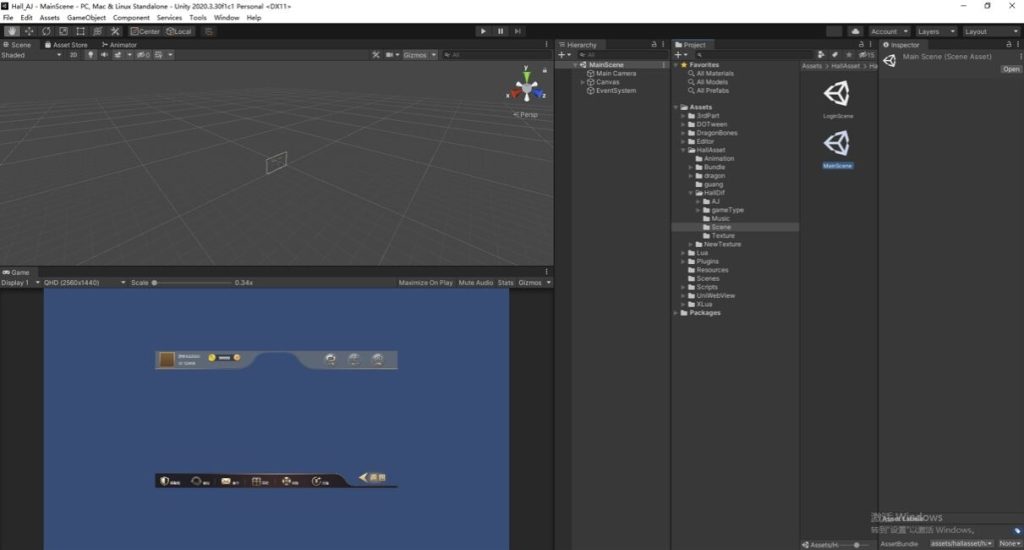Select the Rotate tool
Image resolution: width=1024 pixels, height=550 pixels.
click(46, 31)
